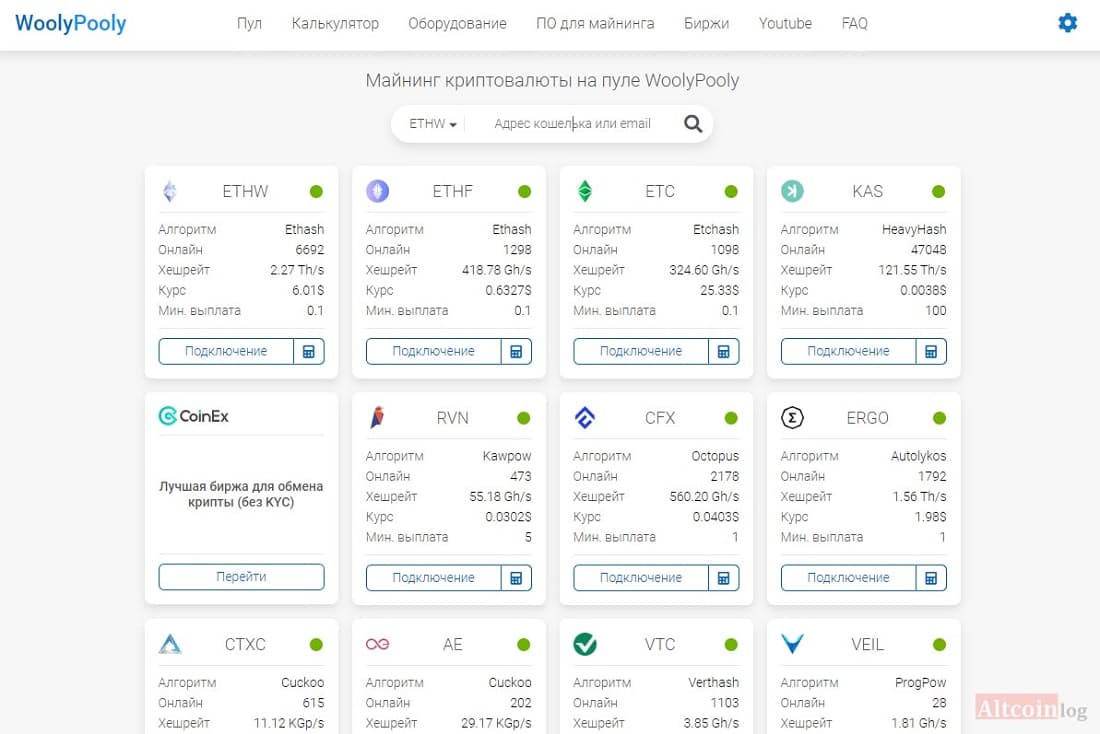This screenshot has width=1100, height=734.
Task: Click the search magnifier icon
Action: click(x=692, y=124)
